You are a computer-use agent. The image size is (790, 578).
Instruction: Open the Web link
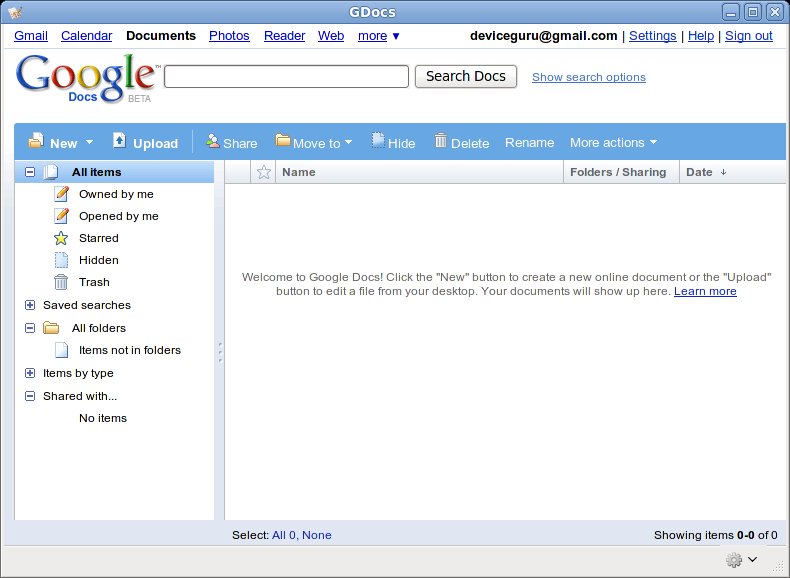coord(331,36)
